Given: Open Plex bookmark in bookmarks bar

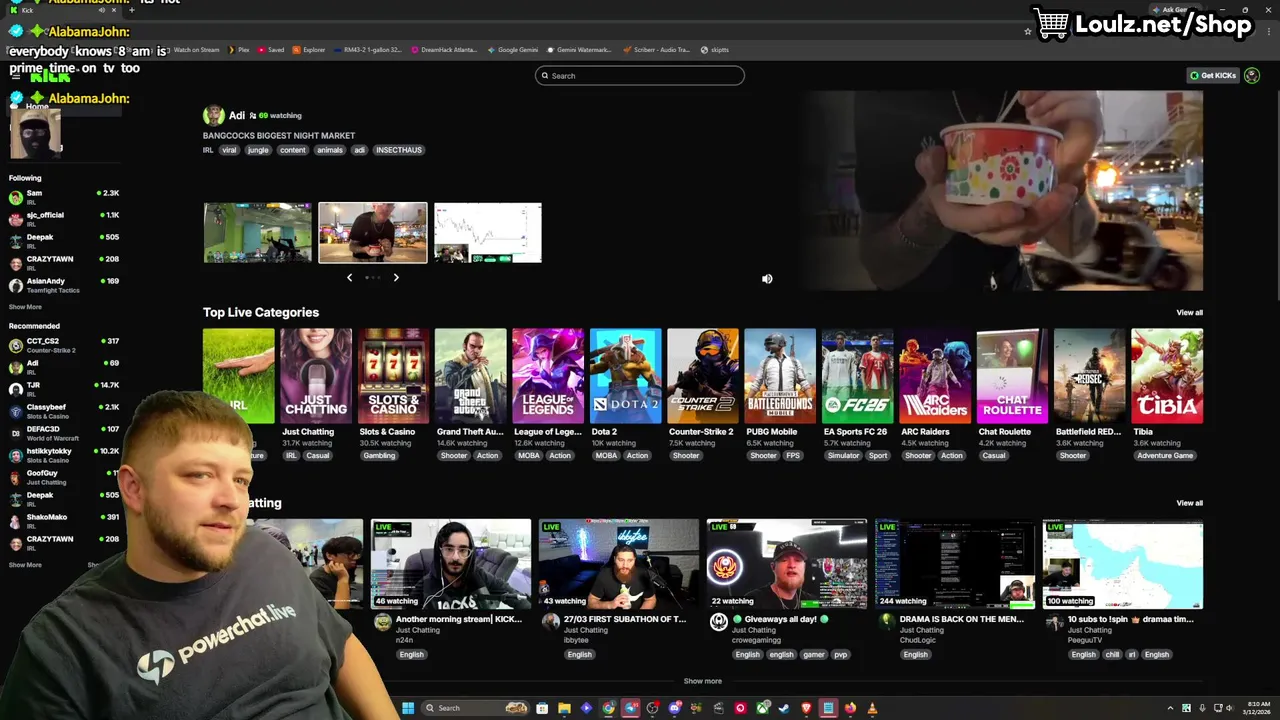Looking at the screenshot, I should pyautogui.click(x=239, y=50).
